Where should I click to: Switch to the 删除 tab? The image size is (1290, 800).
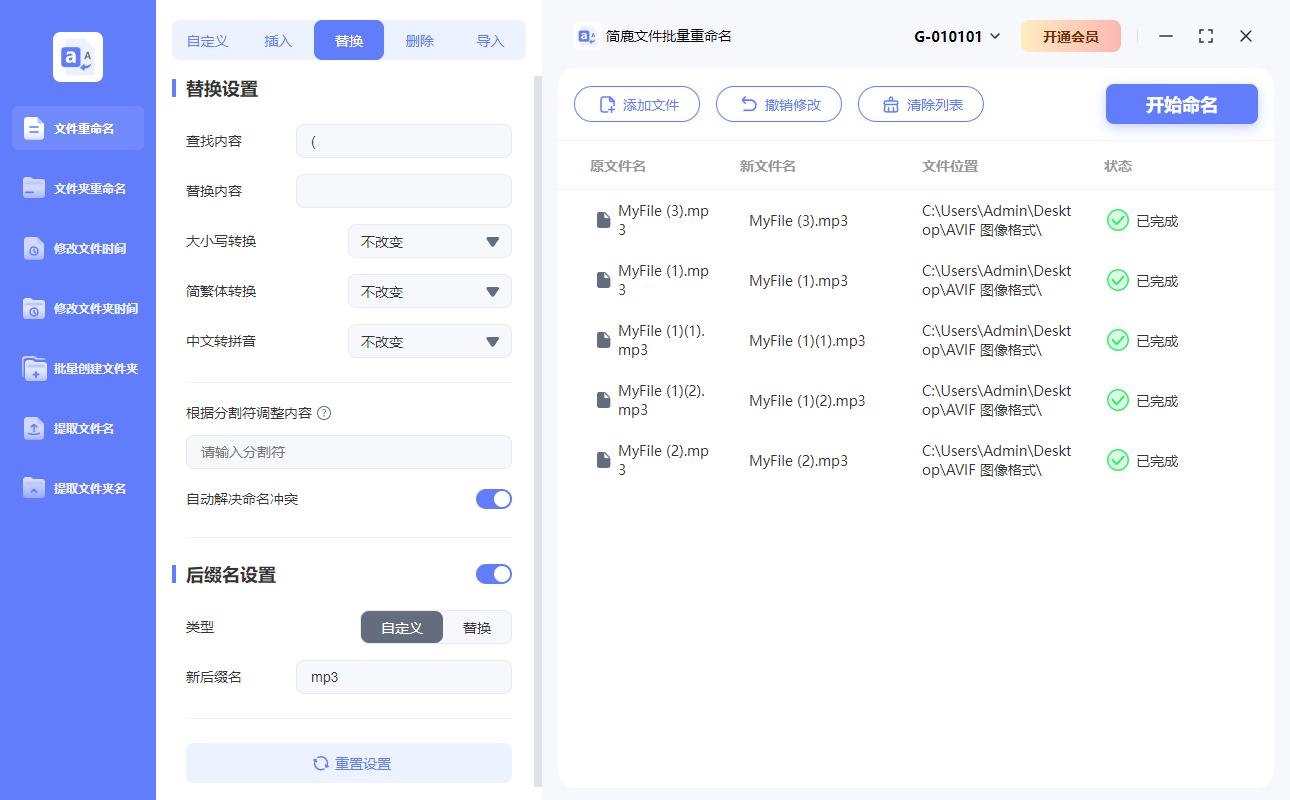pos(419,40)
